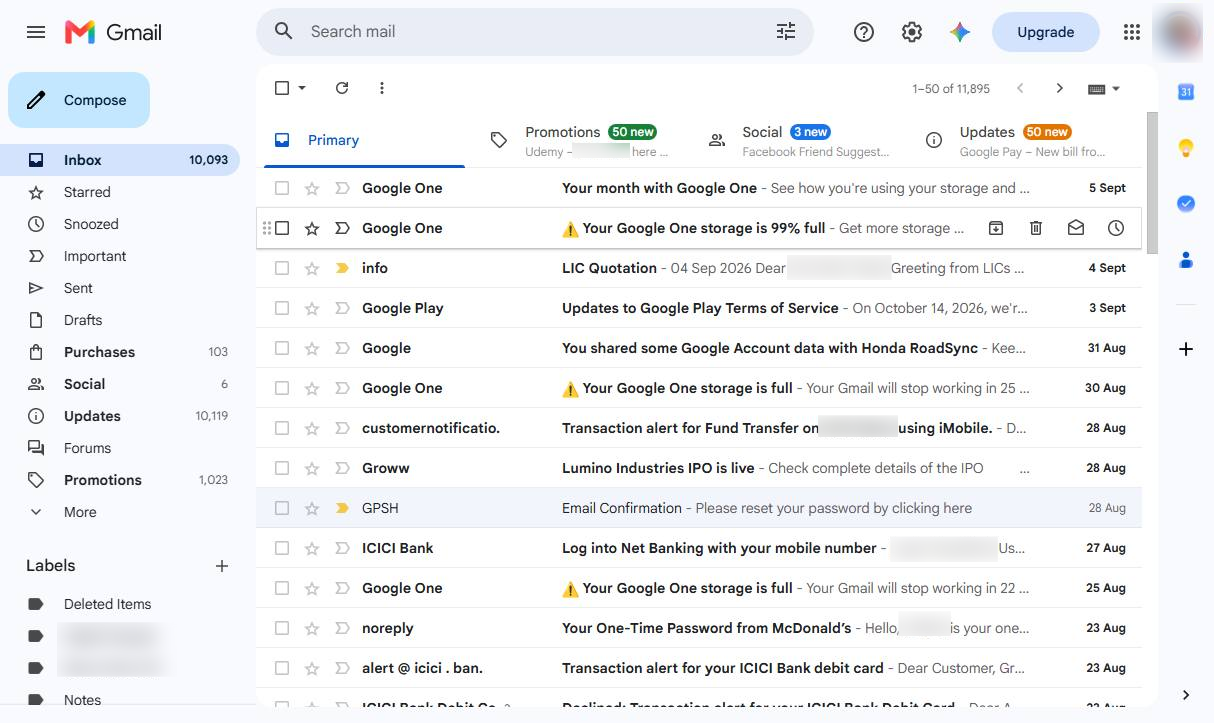Go to the next page of emails
1214x723 pixels.
(1060, 88)
